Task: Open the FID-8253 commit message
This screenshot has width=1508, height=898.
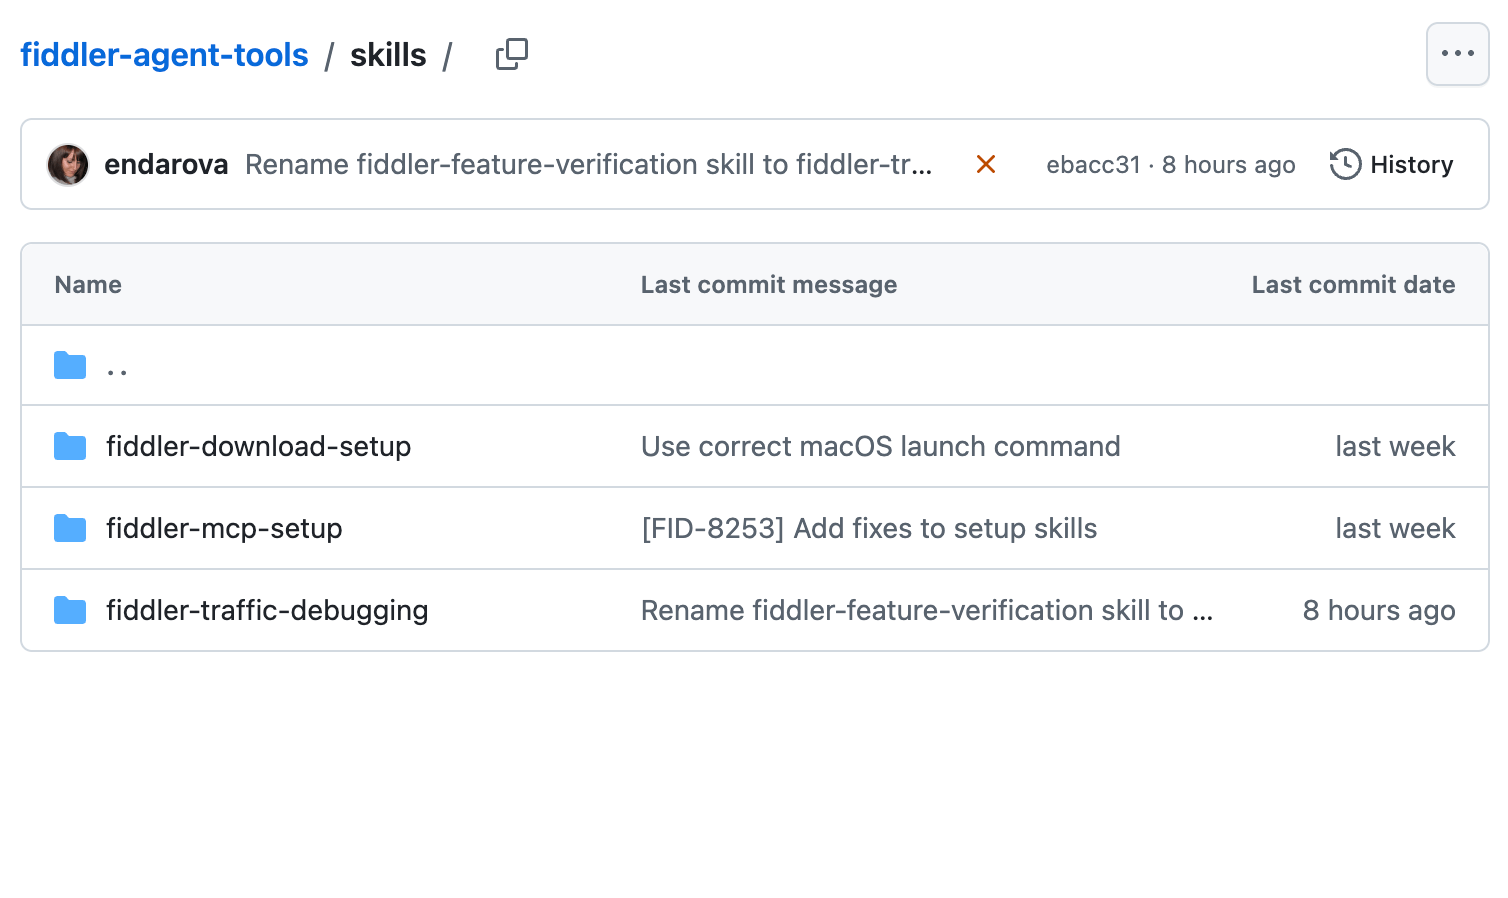Action: (868, 528)
